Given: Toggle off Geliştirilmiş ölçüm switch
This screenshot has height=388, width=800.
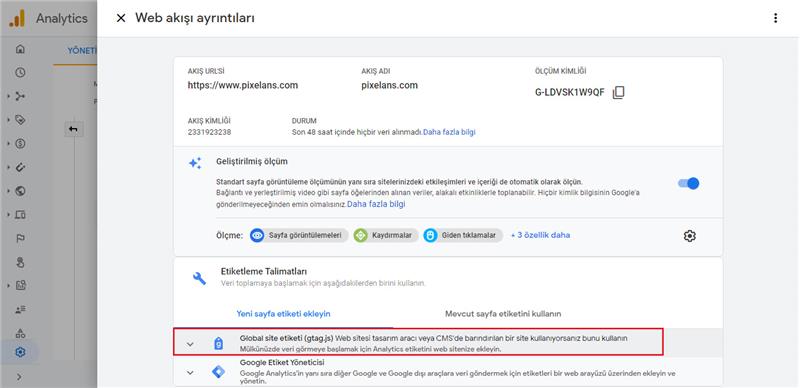Looking at the screenshot, I should point(688,183).
